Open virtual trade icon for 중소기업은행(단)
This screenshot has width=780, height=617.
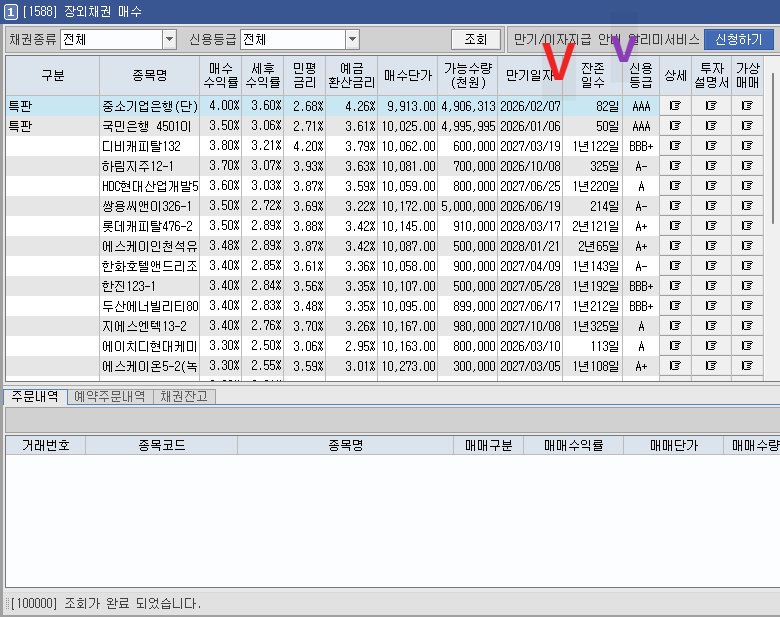(747, 106)
